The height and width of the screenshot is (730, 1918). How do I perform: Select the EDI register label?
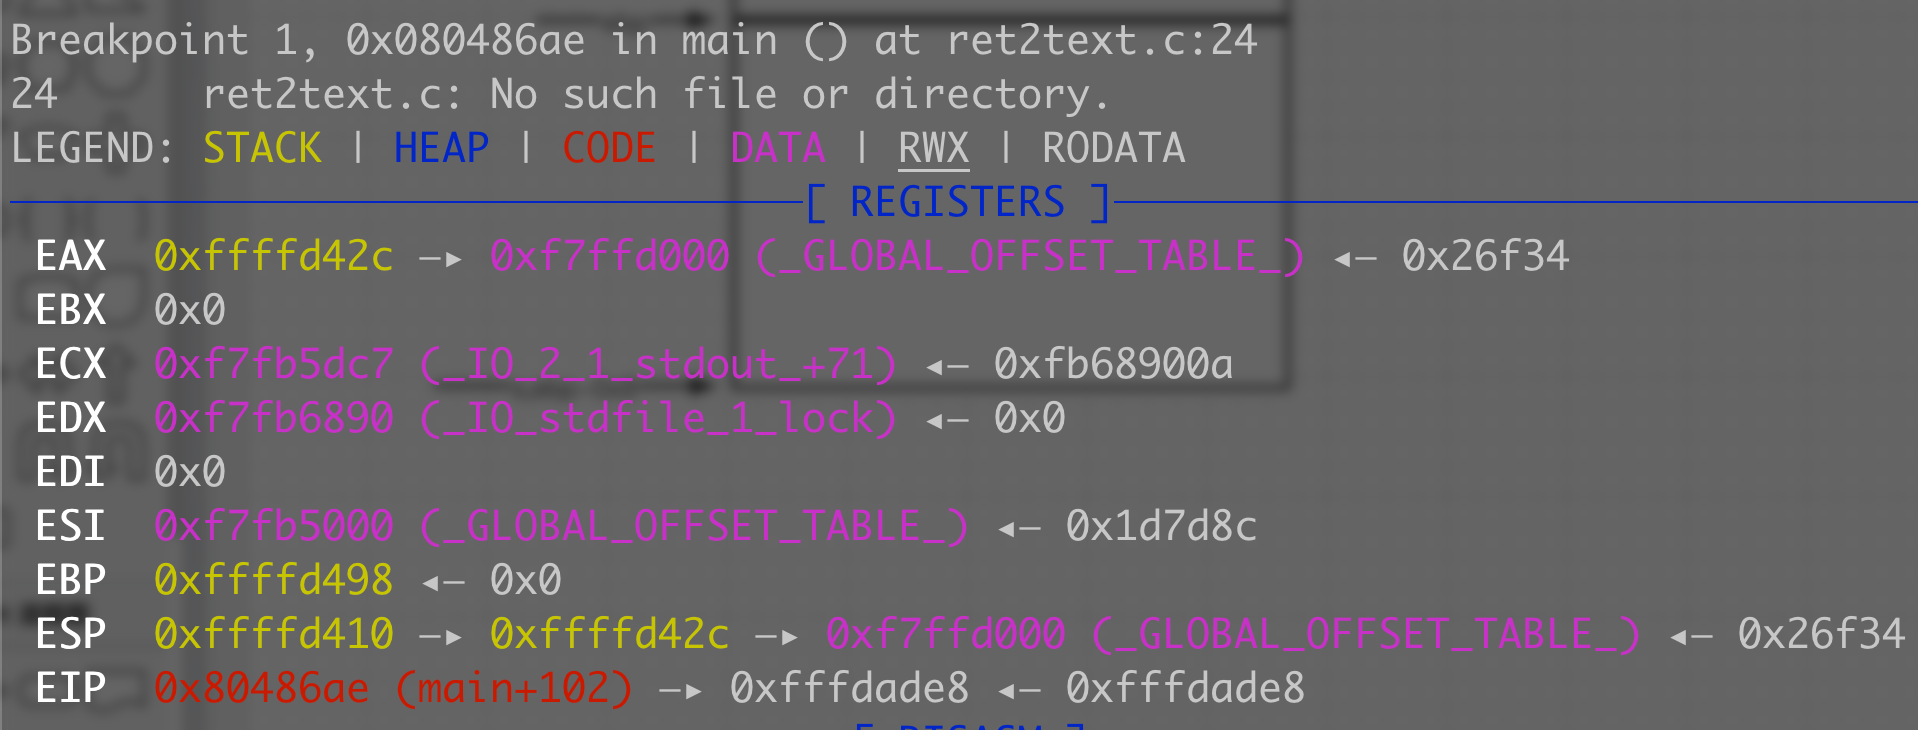click(x=70, y=472)
